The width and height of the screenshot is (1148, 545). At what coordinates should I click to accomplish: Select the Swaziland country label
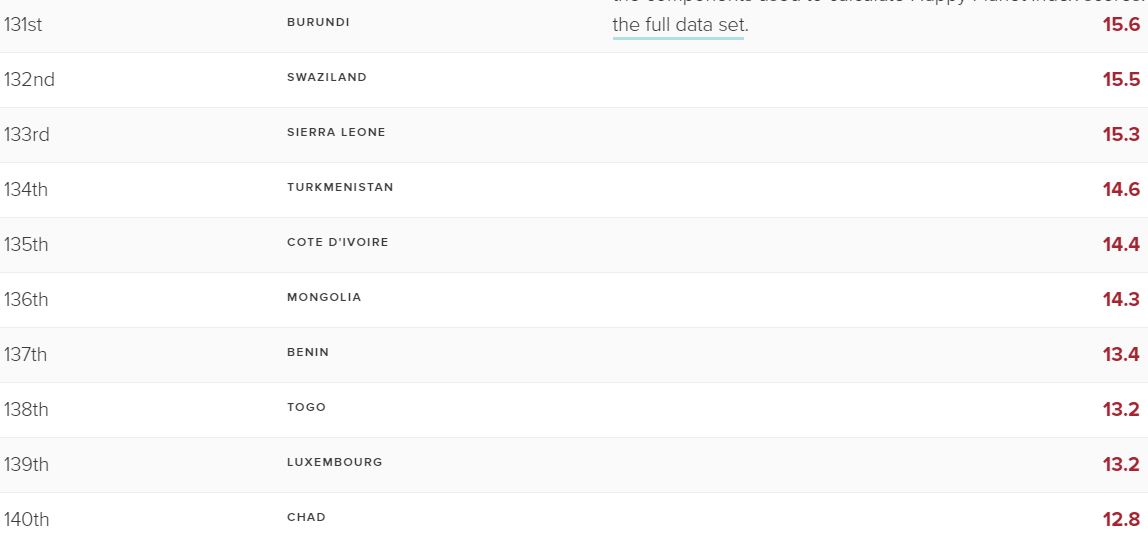click(327, 77)
